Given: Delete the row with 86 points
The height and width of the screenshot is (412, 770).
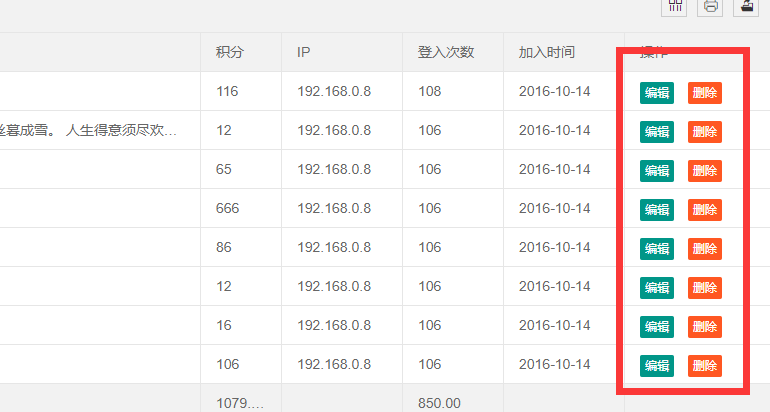Looking at the screenshot, I should pos(705,249).
